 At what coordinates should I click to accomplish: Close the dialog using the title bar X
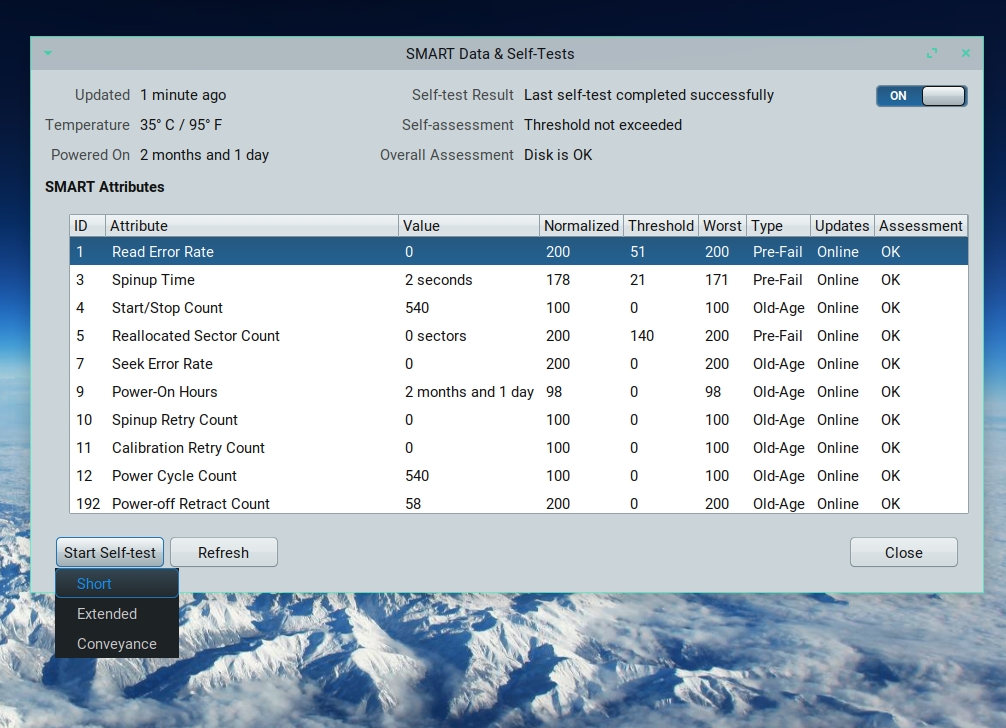tap(966, 54)
